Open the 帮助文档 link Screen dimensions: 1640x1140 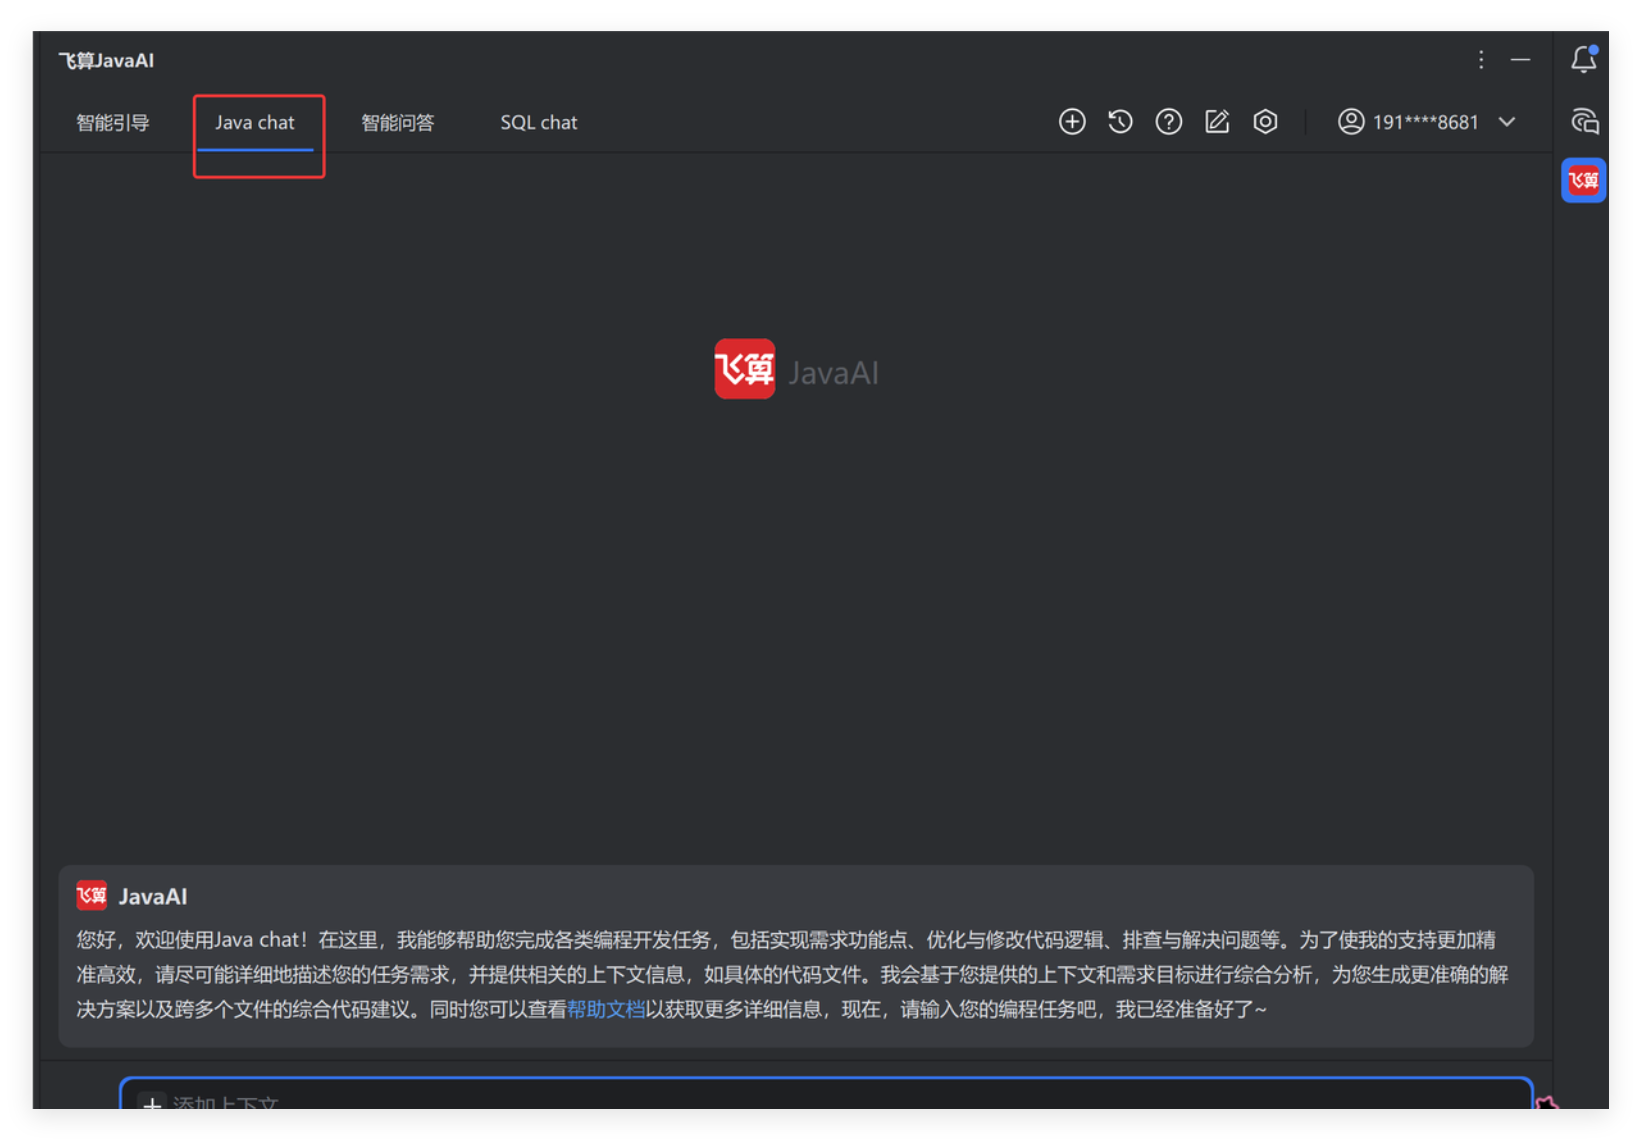pyautogui.click(x=605, y=1009)
